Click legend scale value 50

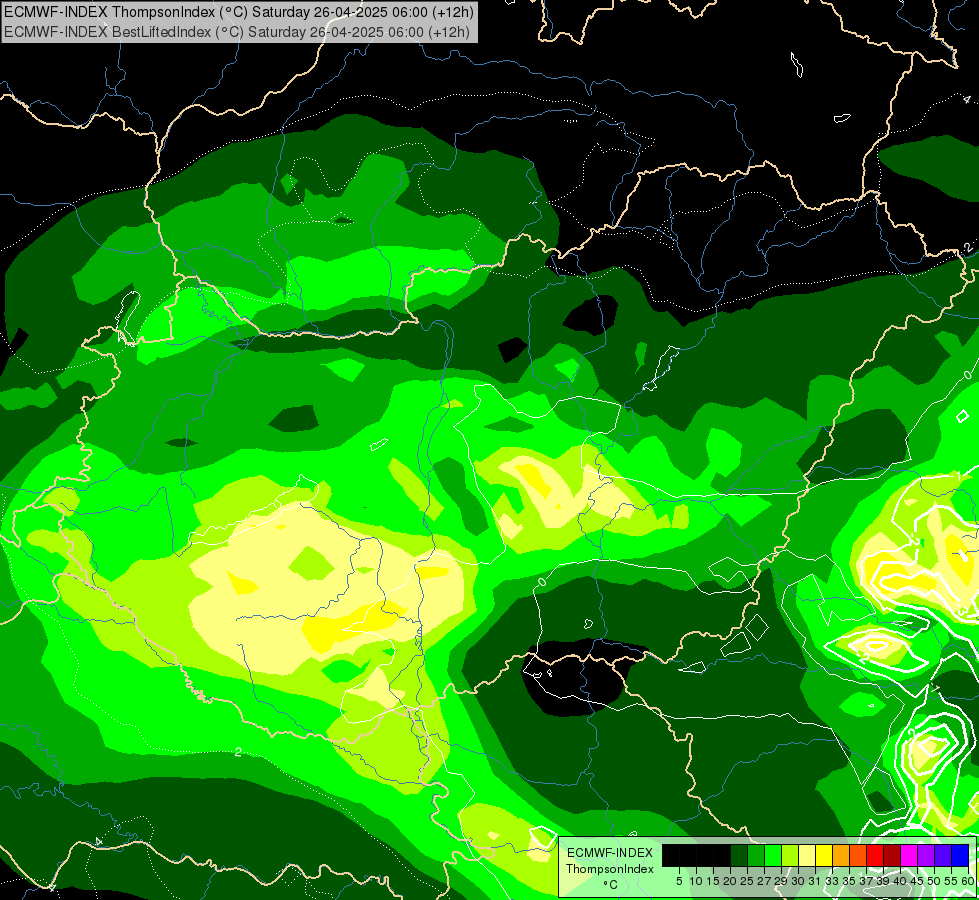pos(934,881)
